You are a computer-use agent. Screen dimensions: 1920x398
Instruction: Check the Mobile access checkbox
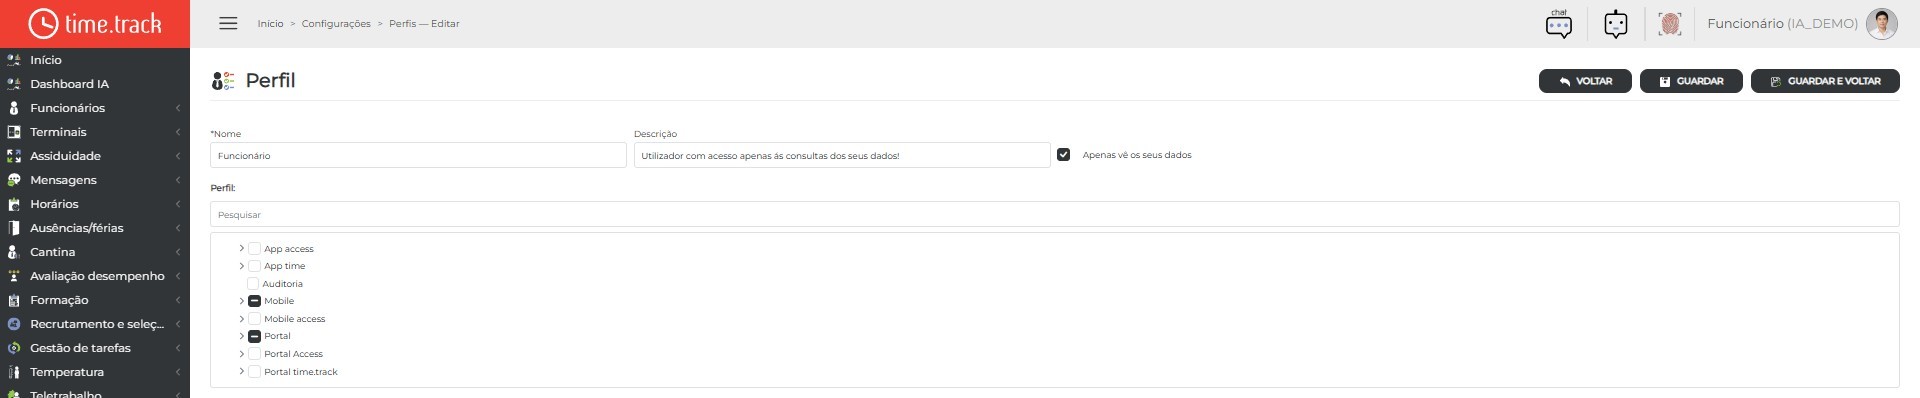coord(254,319)
